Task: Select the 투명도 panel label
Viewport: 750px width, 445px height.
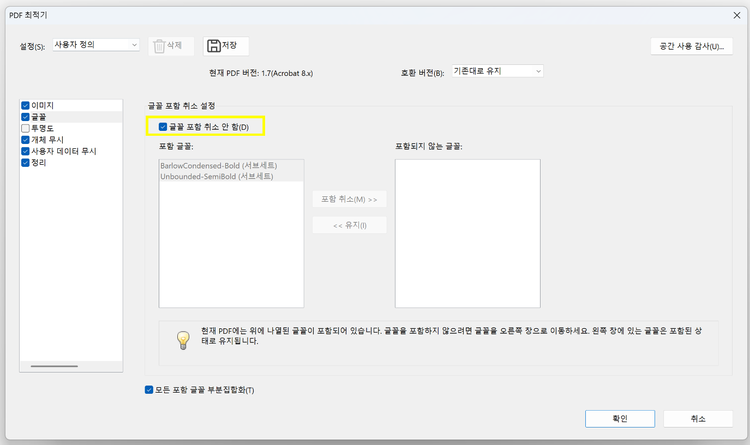Action: [x=43, y=128]
